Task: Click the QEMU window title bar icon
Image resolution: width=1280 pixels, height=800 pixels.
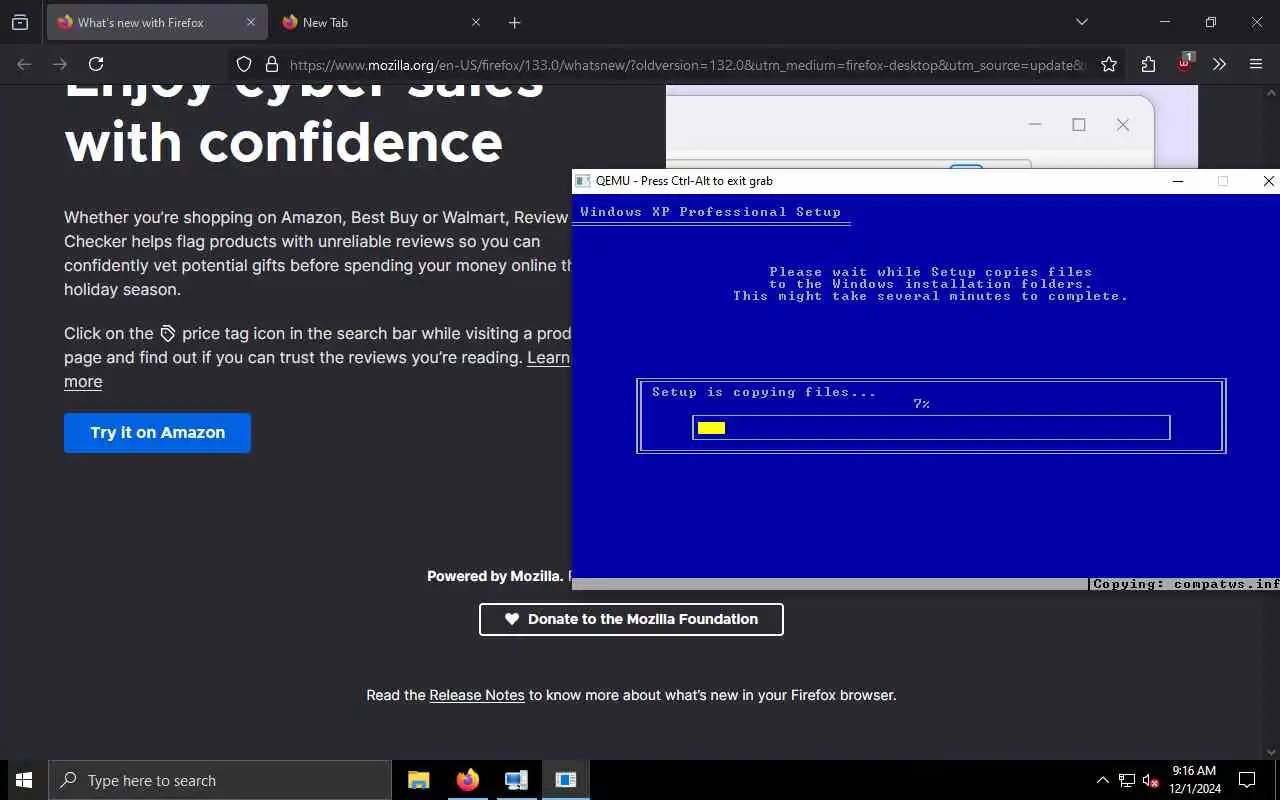Action: (x=583, y=181)
